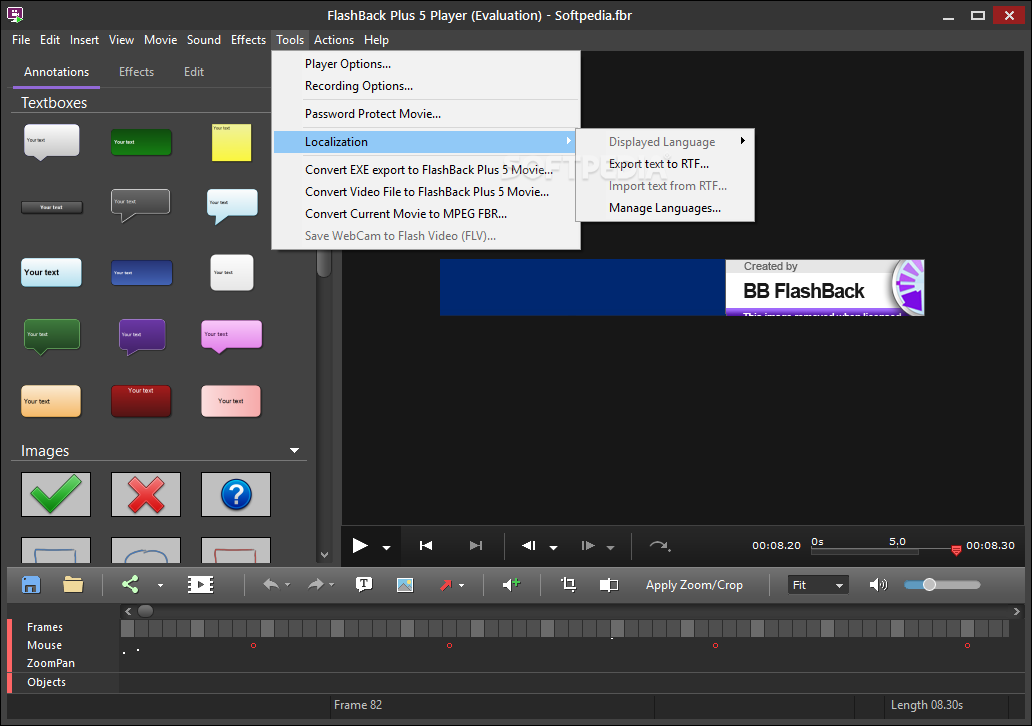The width and height of the screenshot is (1032, 726).
Task: Select the Objects timeline row label
Action: click(x=46, y=682)
